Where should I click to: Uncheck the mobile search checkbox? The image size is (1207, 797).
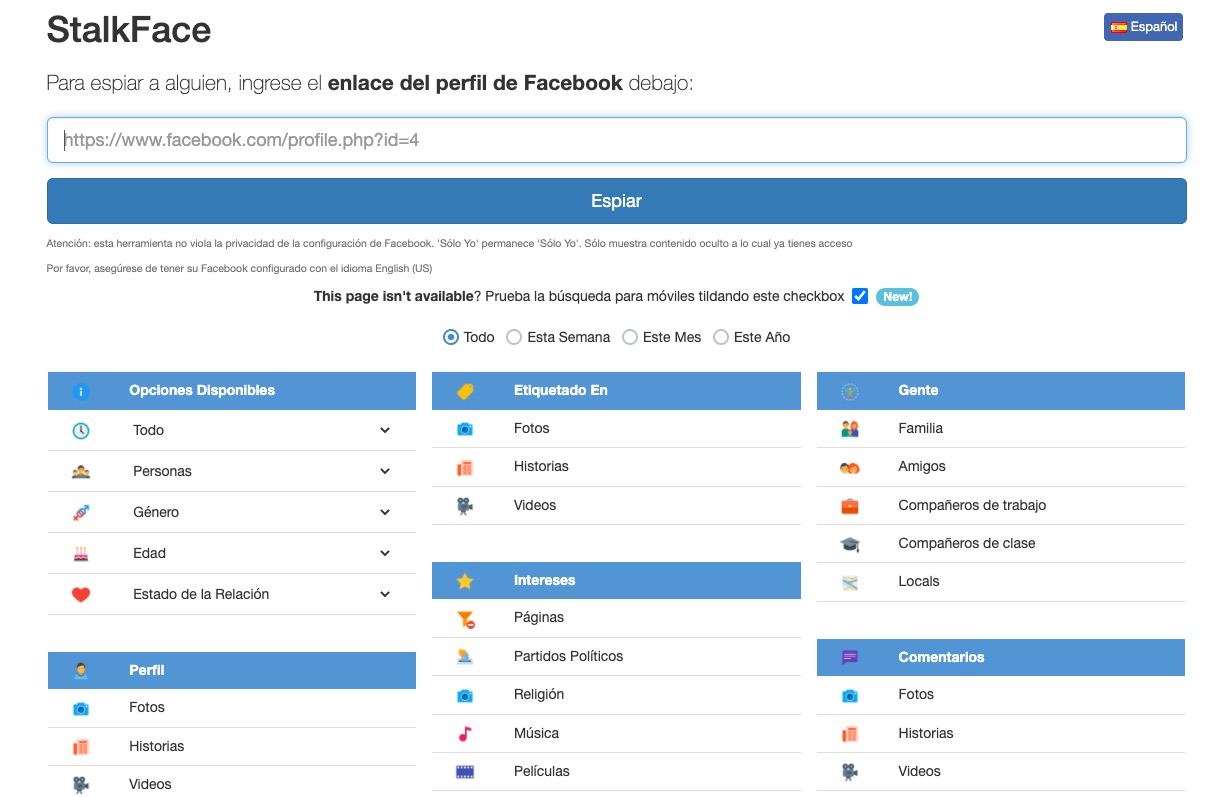point(860,296)
